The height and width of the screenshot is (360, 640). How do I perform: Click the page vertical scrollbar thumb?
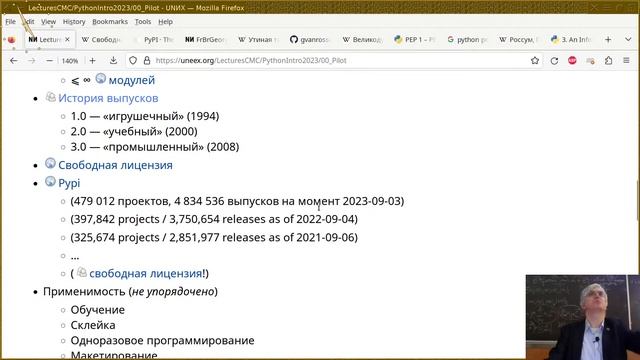(638, 201)
